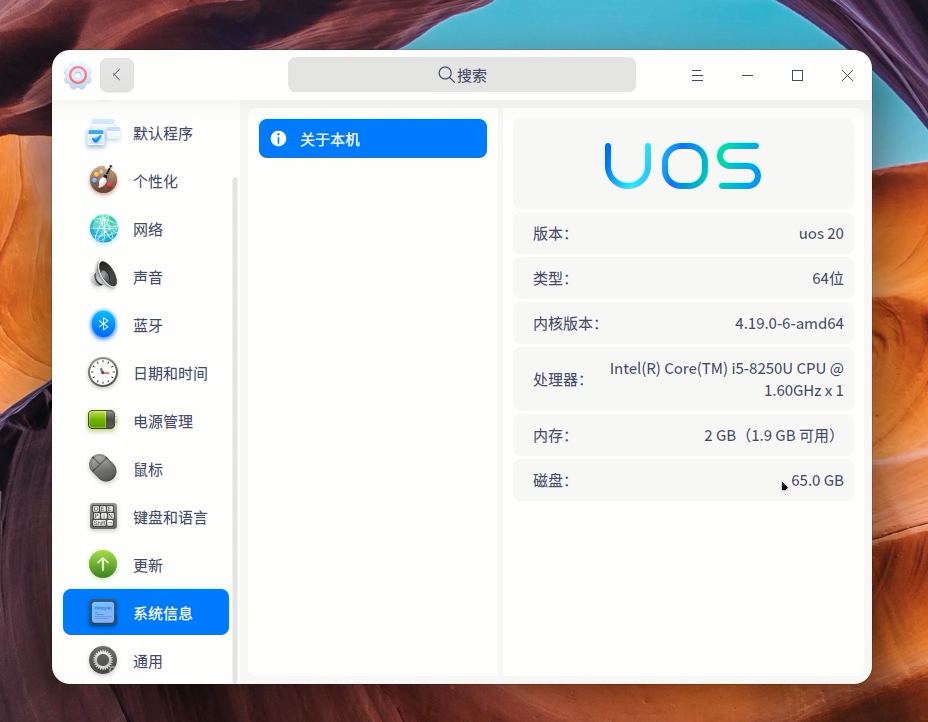The width and height of the screenshot is (928, 722).
Task: Click the 更新 label
Action: 148,566
